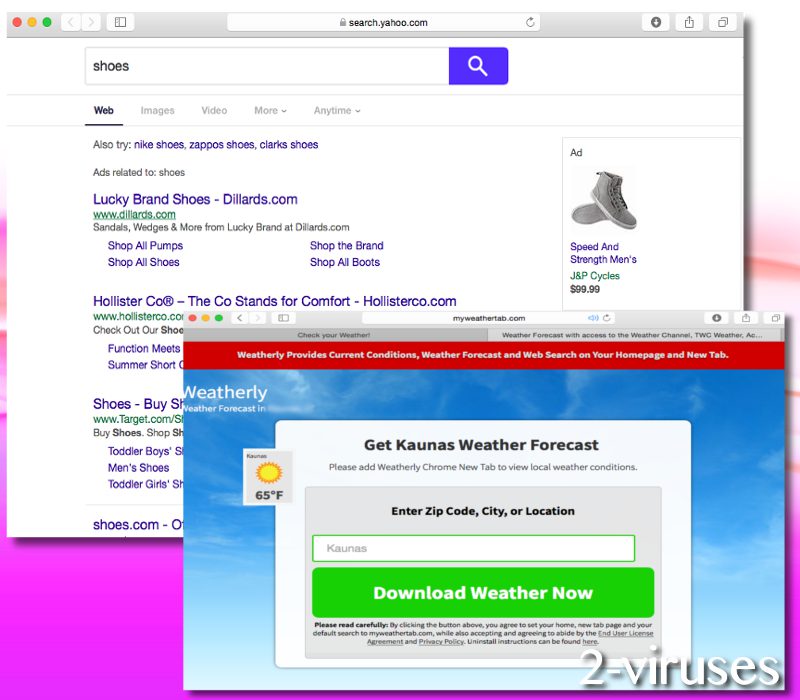
Task: Go back using the back arrow
Action: point(70,21)
